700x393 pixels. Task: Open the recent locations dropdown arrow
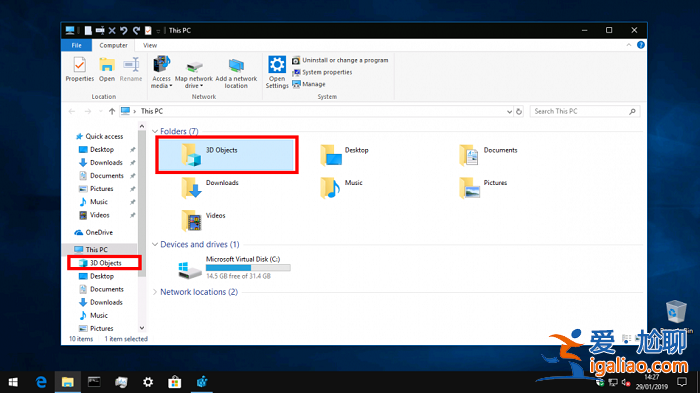(100, 111)
